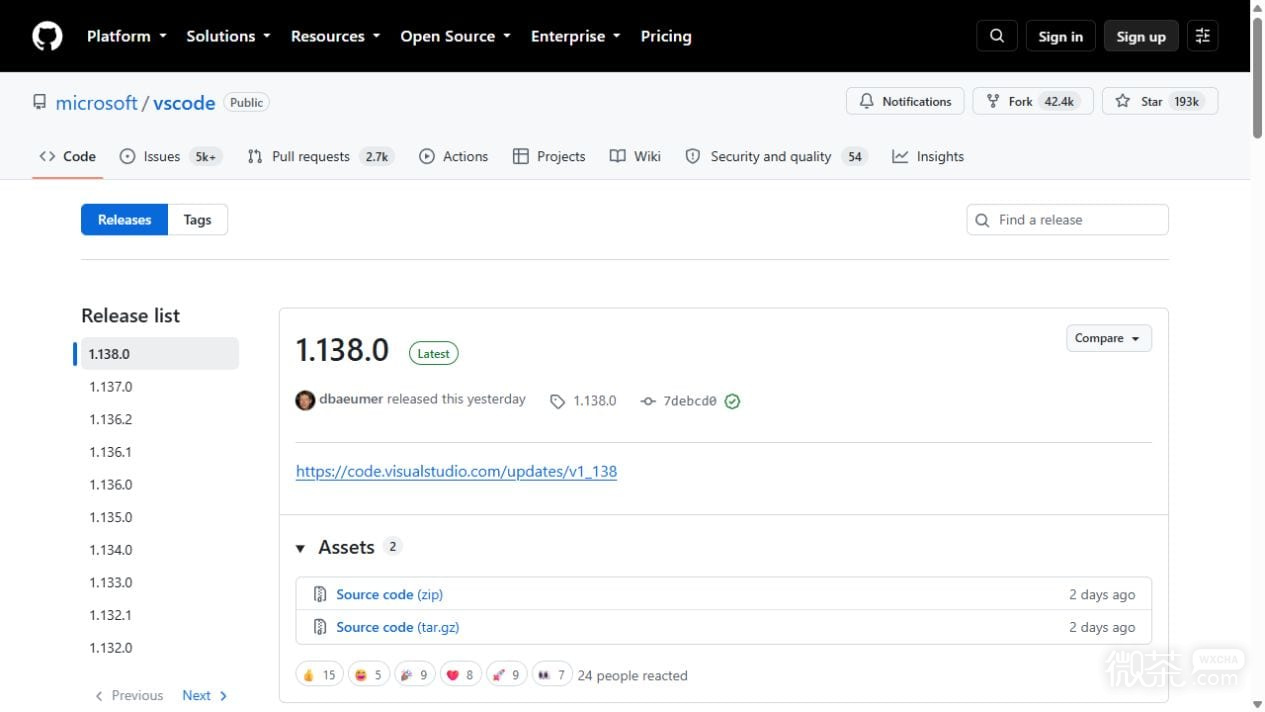Fork the vscode repository

pyautogui.click(x=1032, y=101)
